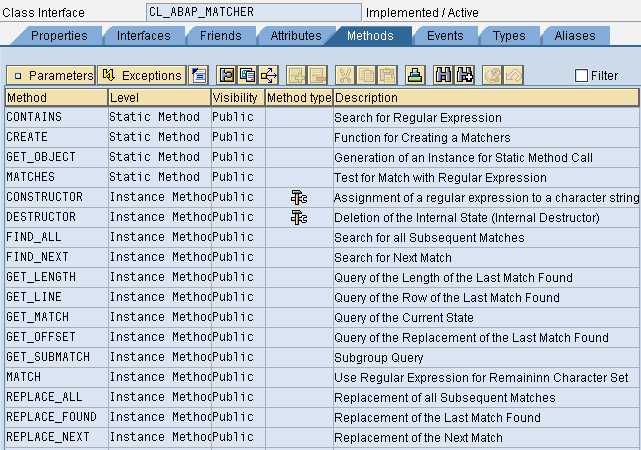This screenshot has height=450, width=641.
Task: Select the REPLACE_ALL method cell
Action: point(56,397)
